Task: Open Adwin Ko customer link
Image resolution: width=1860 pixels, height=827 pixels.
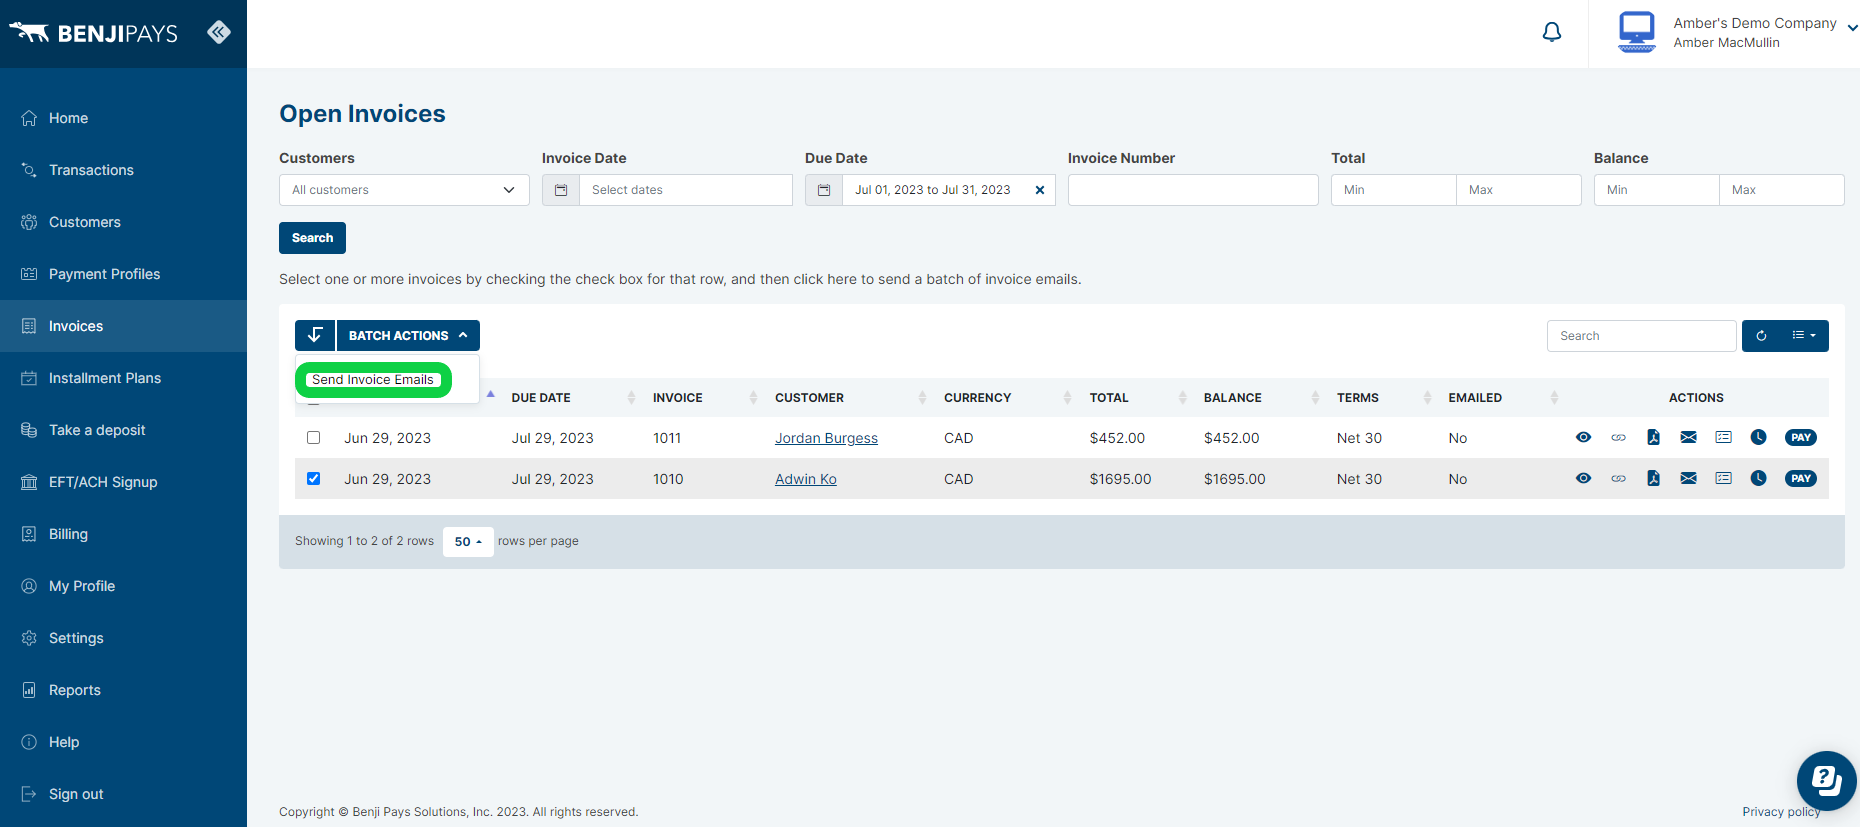Action: coord(806,479)
